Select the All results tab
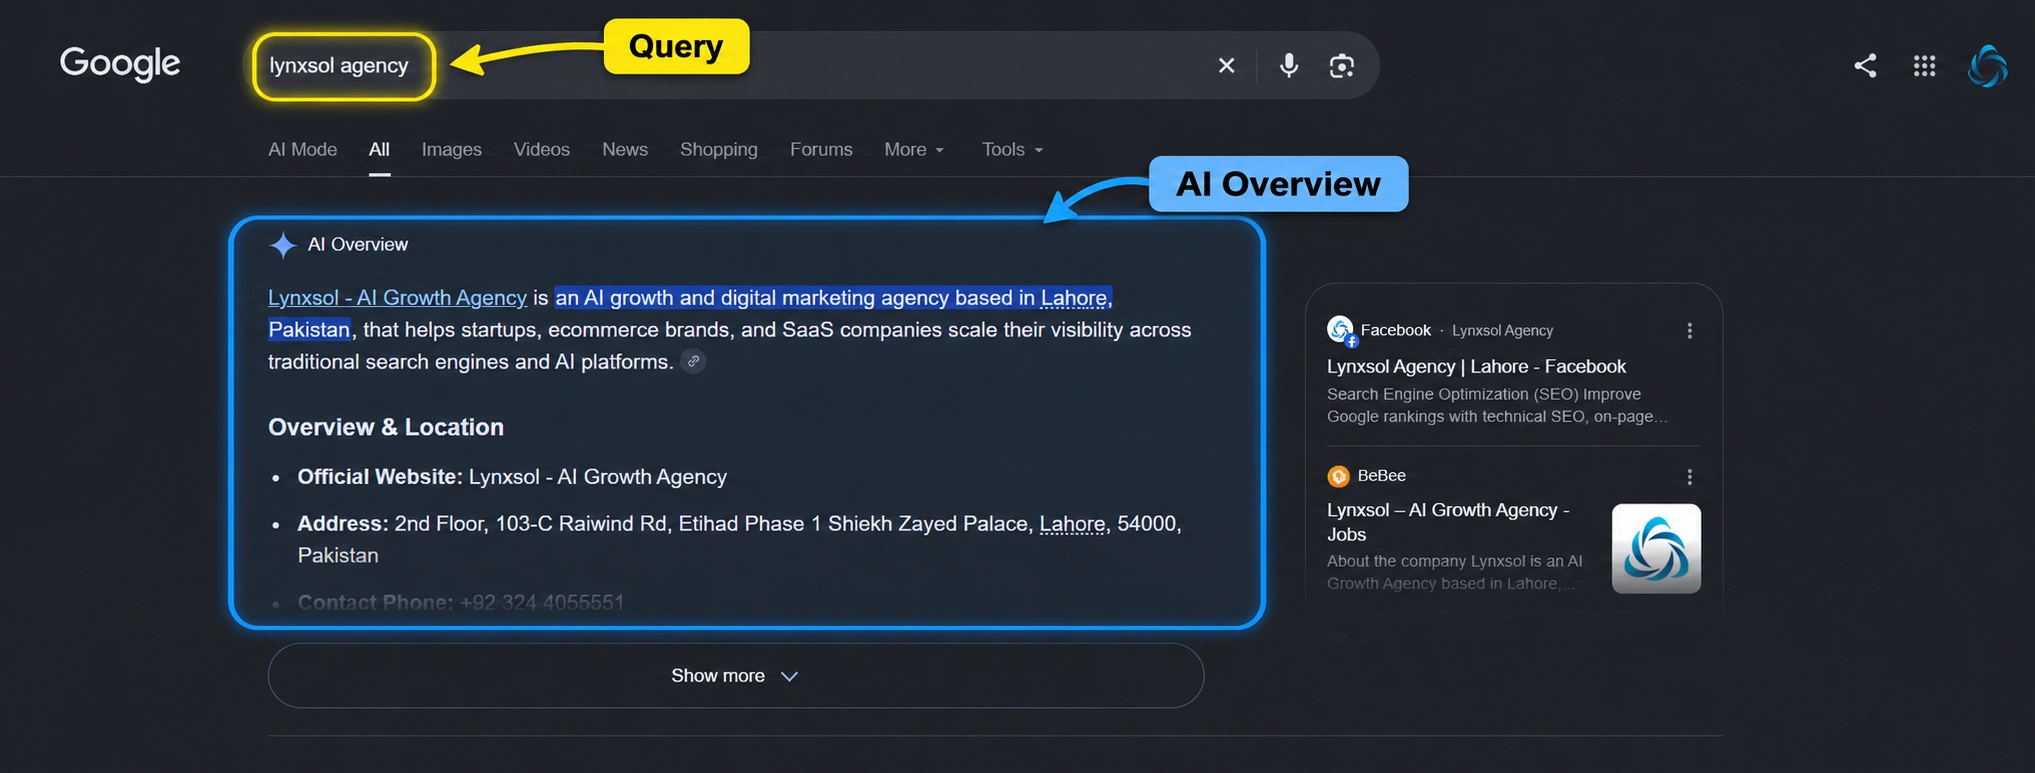 (x=379, y=149)
